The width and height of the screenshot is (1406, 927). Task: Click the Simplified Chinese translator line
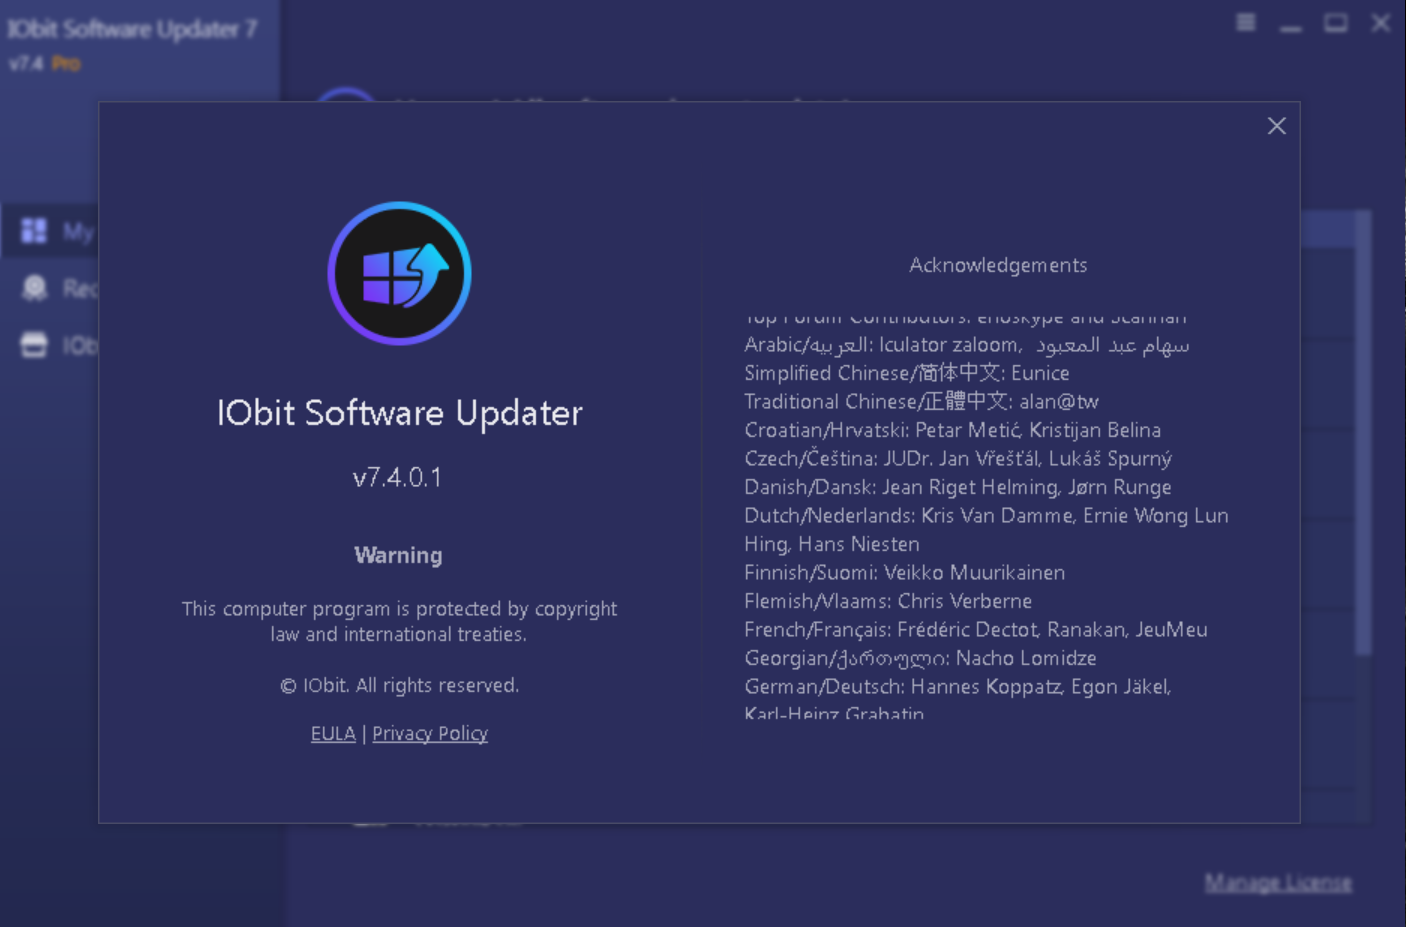click(907, 373)
